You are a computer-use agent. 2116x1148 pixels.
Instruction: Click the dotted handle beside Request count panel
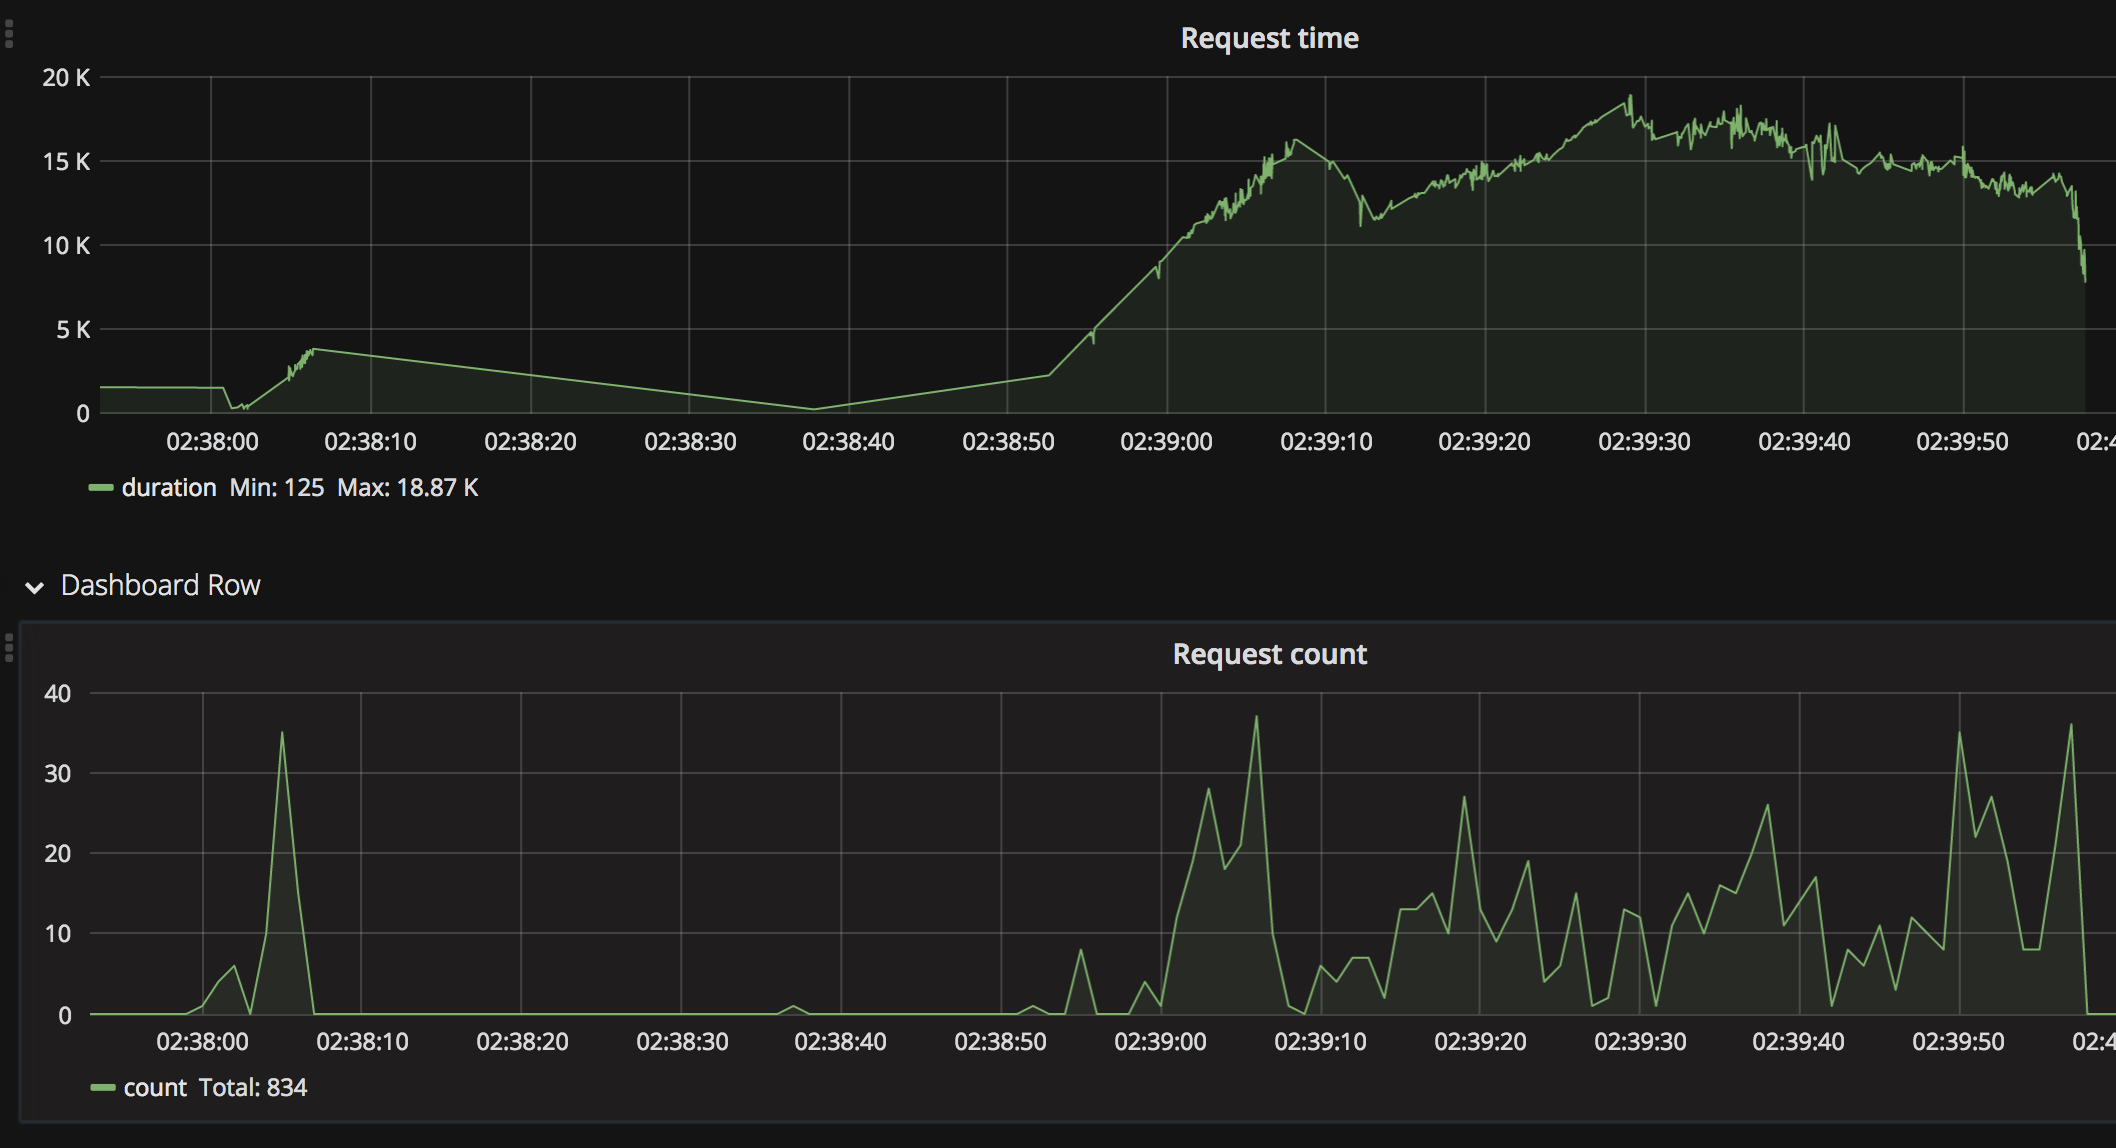point(9,648)
